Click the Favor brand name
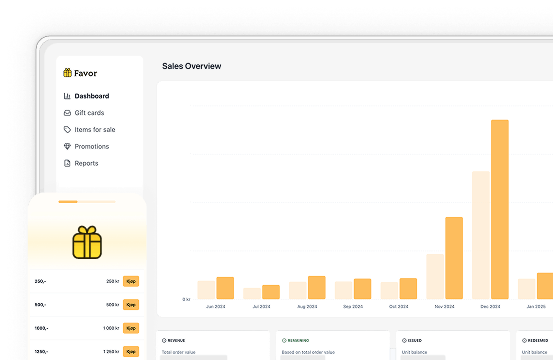553x360 pixels. (85, 73)
